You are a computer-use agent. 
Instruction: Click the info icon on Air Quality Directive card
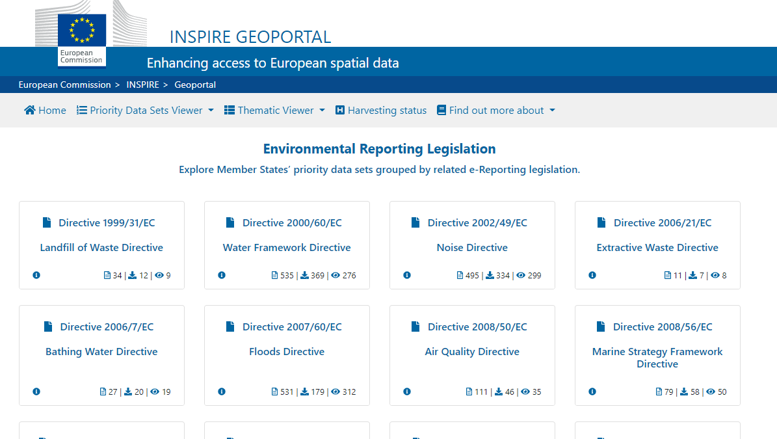[x=407, y=392]
